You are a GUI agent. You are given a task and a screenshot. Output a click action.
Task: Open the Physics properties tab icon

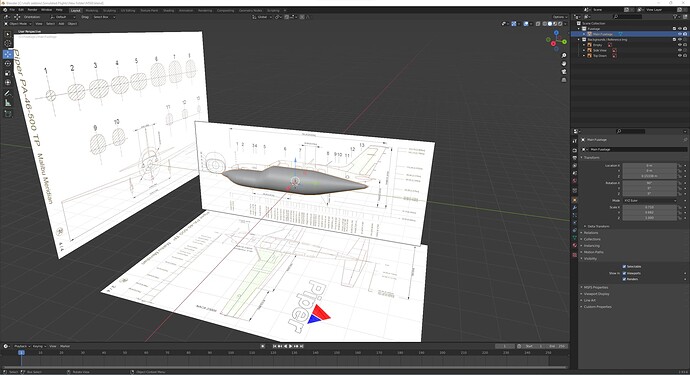point(574,223)
